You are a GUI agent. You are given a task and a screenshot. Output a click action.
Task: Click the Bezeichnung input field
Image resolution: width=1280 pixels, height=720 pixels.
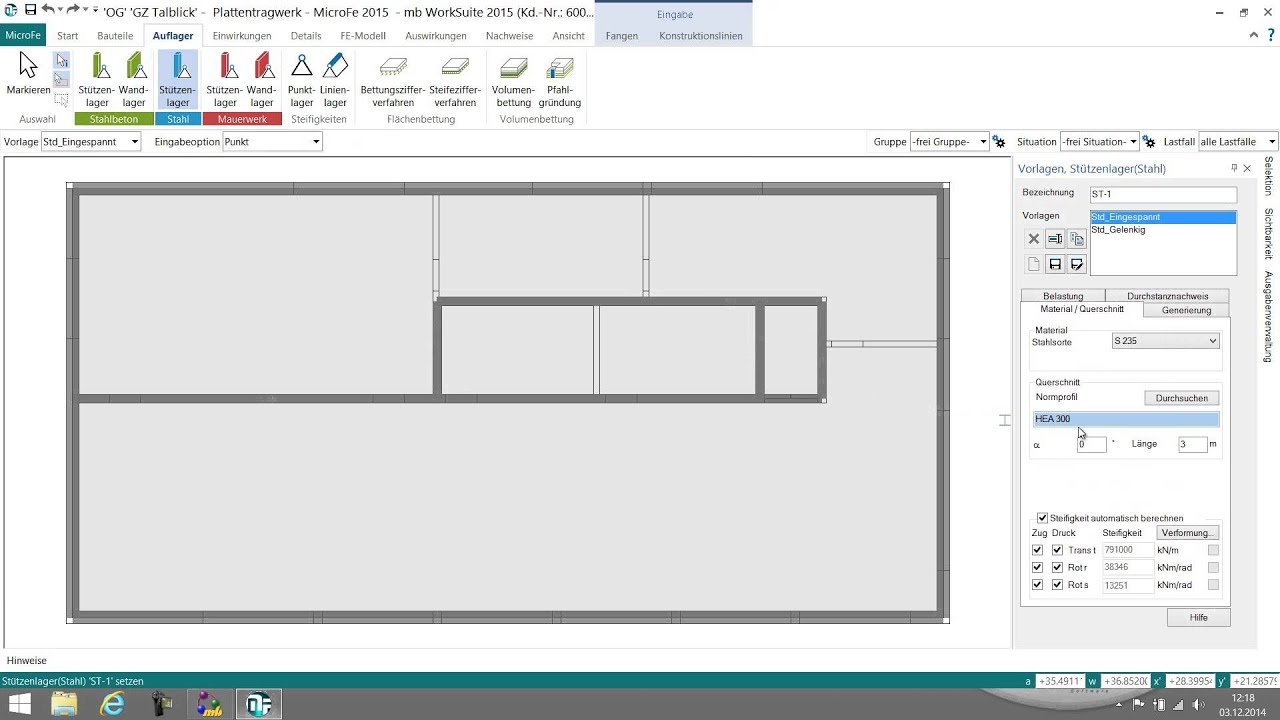tap(1163, 194)
